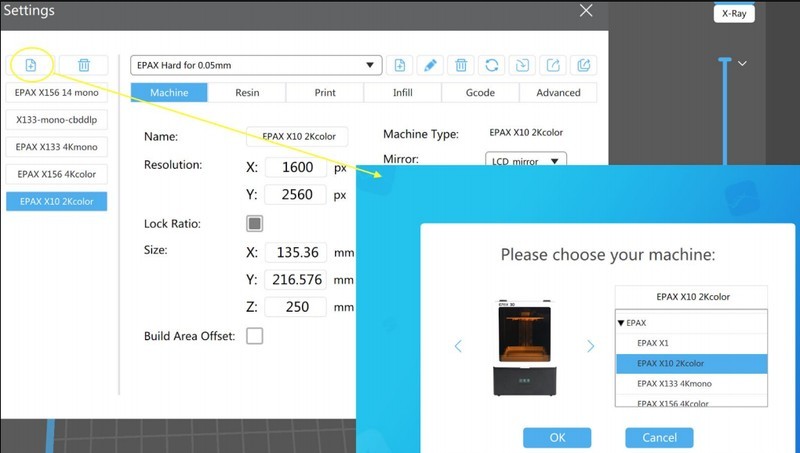Click the delete machine trash icon
Viewport: 800px width, 453px height.
coord(84,65)
